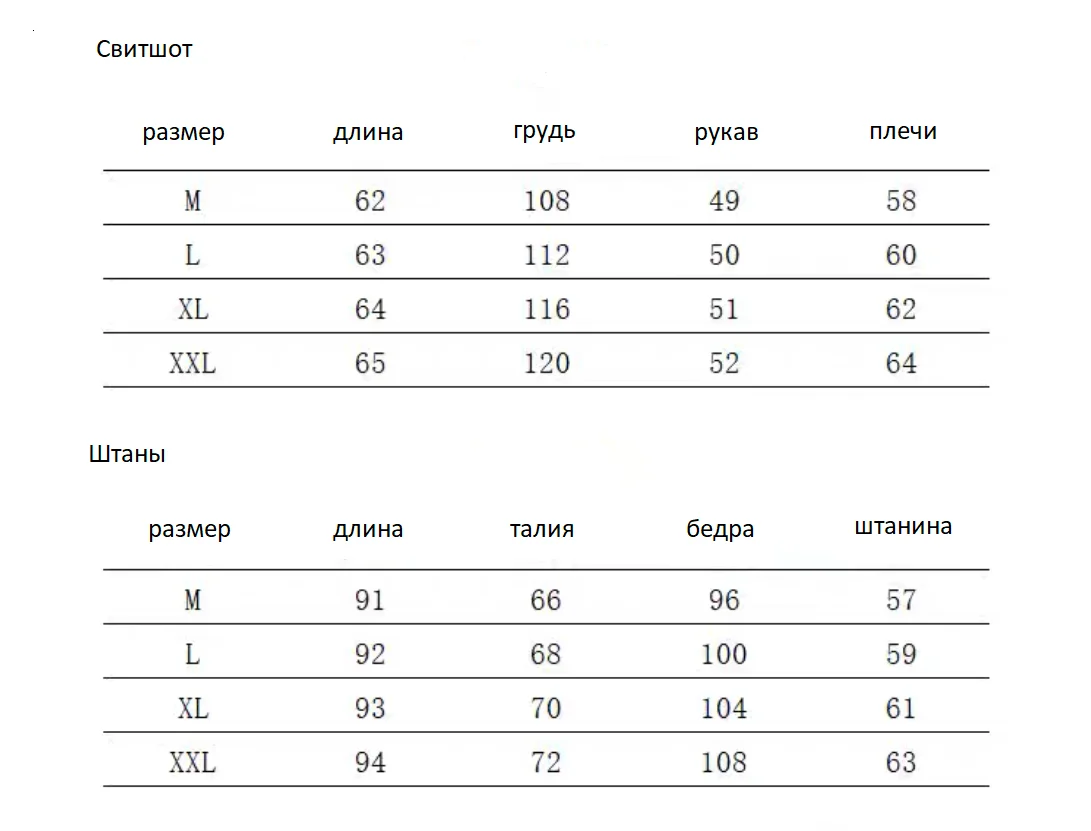The width and height of the screenshot is (1091, 831).
Task: Click pants waist value 68
Action: [546, 654]
